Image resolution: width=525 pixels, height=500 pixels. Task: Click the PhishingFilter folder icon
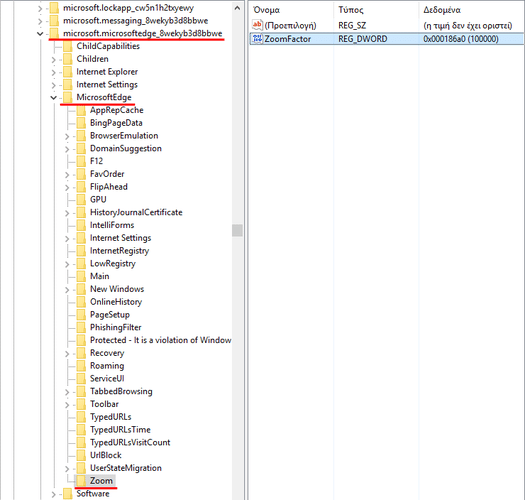pos(81,327)
